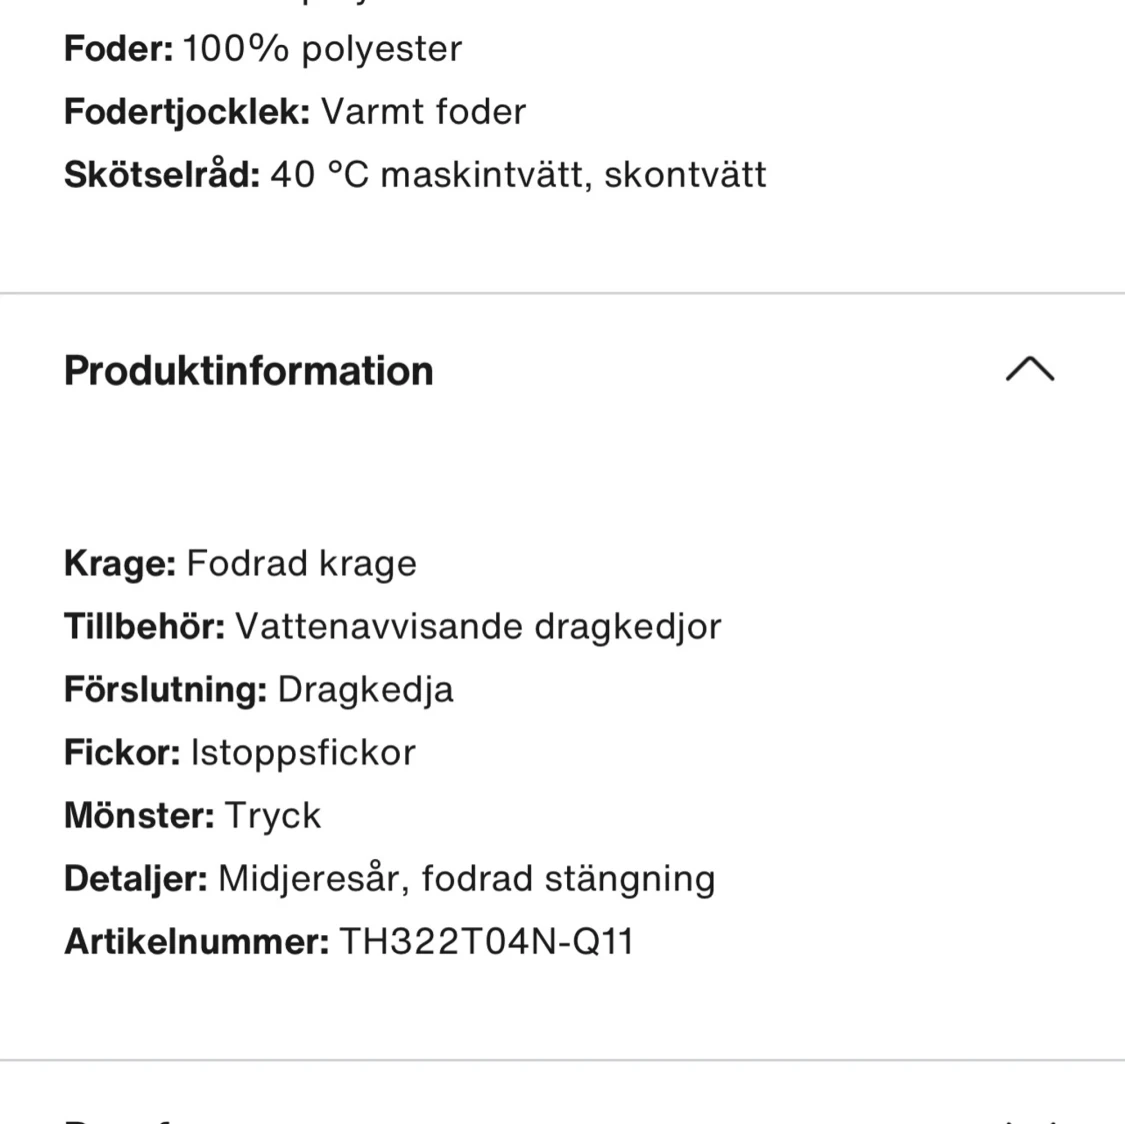This screenshot has height=1124, width=1125.
Task: Click the Fodrad krage text
Action: tap(301, 564)
